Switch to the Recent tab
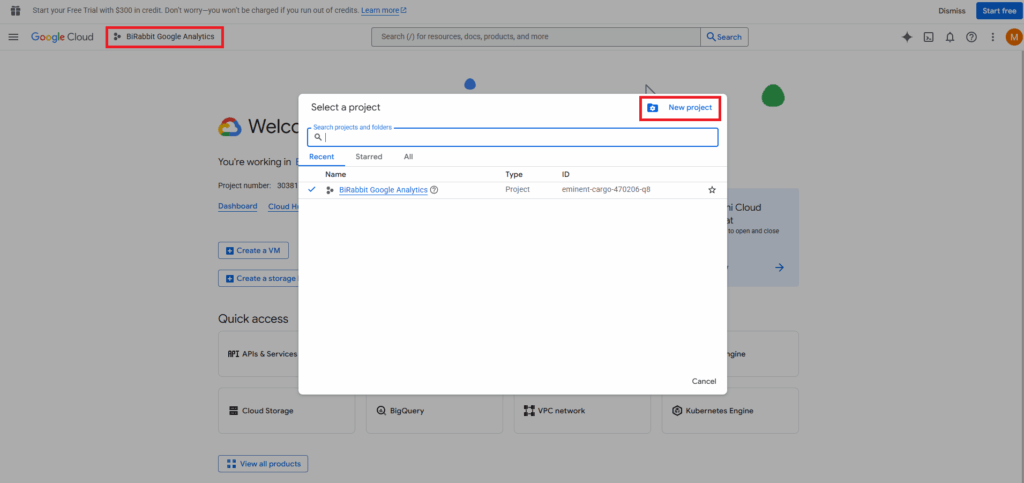 (x=321, y=157)
